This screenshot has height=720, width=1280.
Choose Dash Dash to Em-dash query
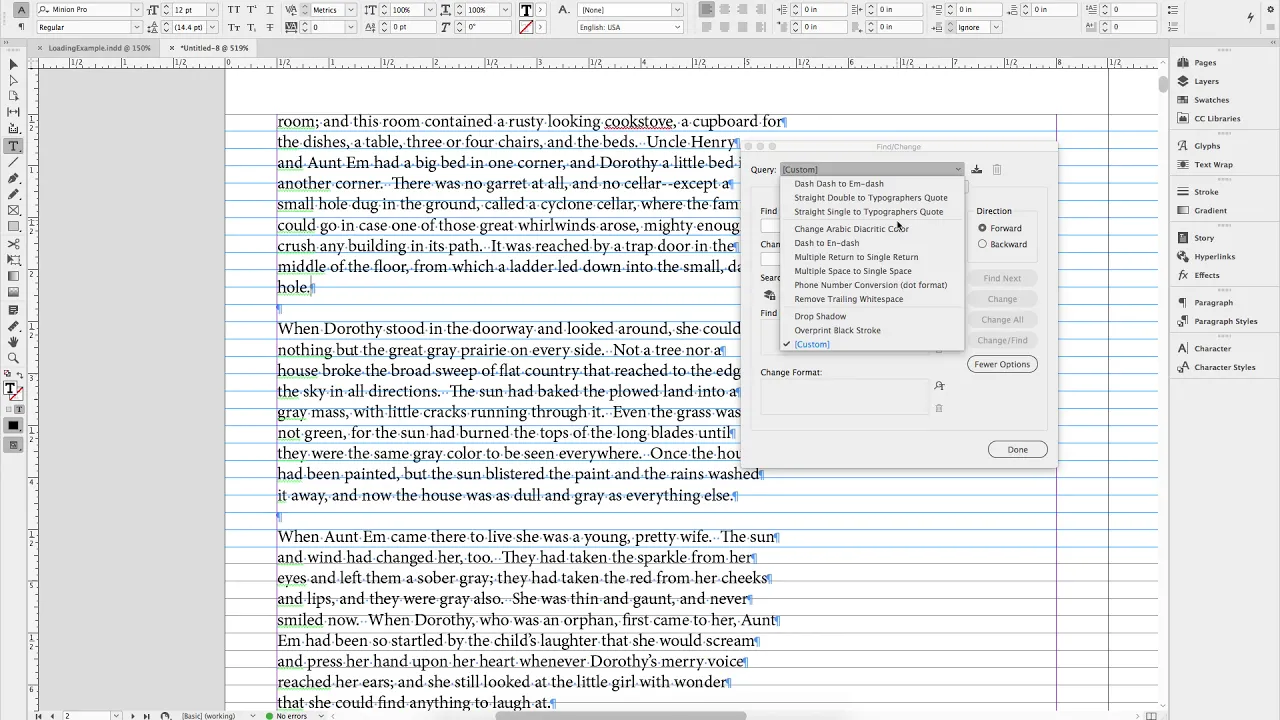tap(839, 184)
